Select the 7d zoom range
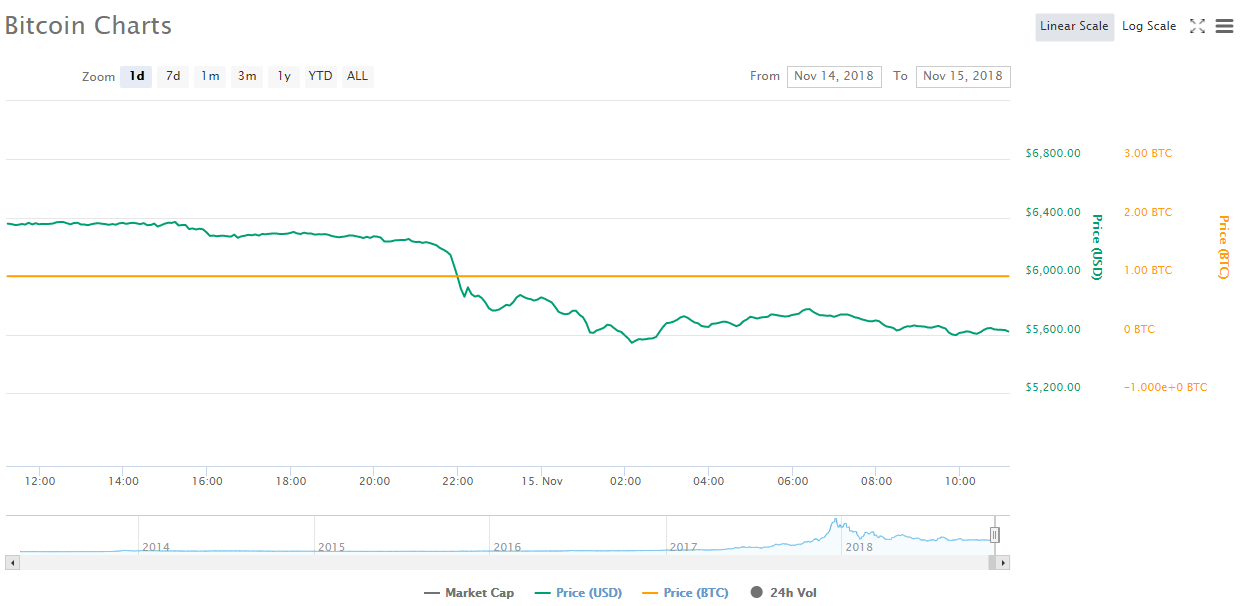Screen dimensions: 1241x606 (173, 76)
